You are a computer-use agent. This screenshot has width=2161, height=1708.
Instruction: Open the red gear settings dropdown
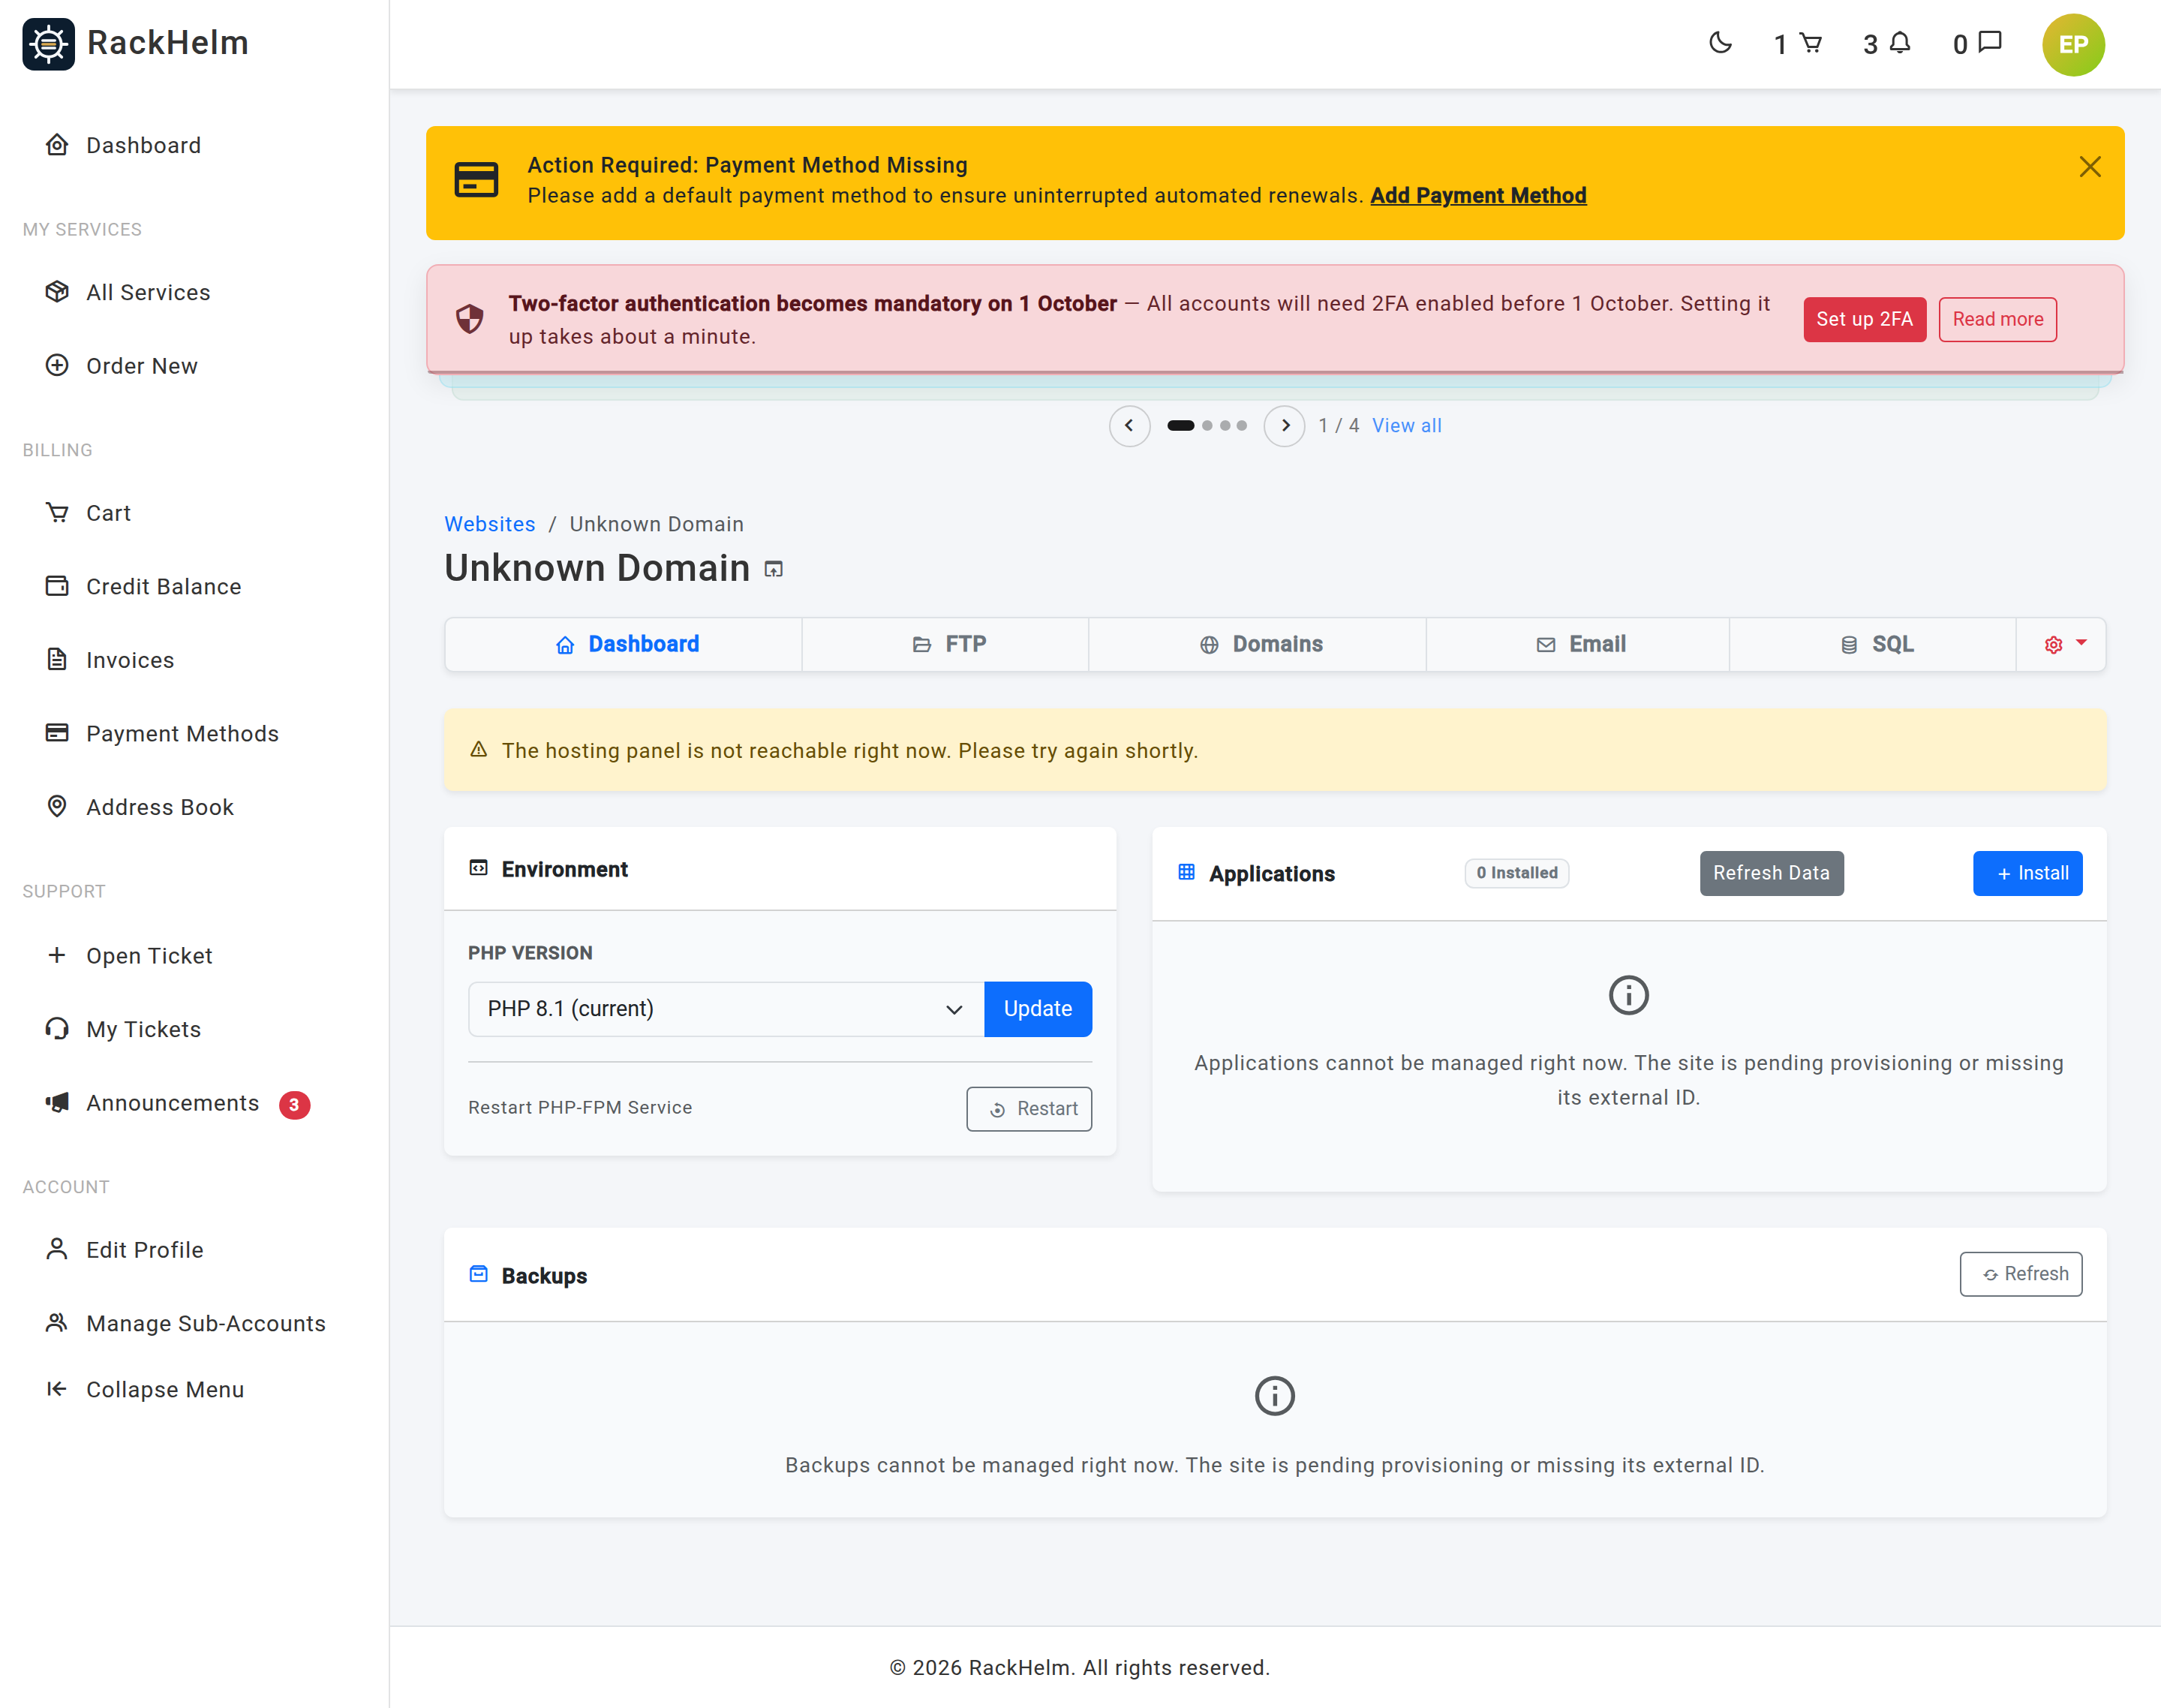tap(2062, 644)
